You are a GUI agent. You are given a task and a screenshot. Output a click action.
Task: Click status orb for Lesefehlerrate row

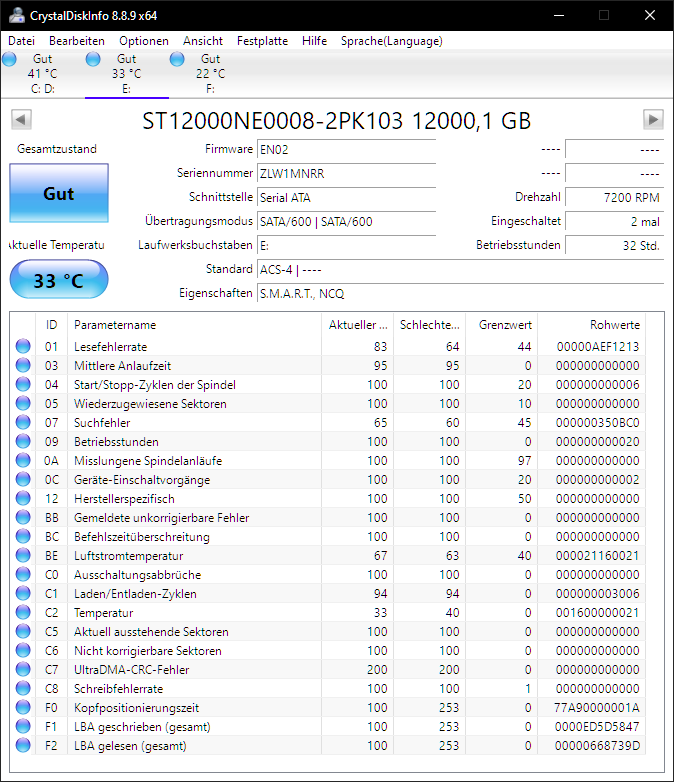click(23, 346)
